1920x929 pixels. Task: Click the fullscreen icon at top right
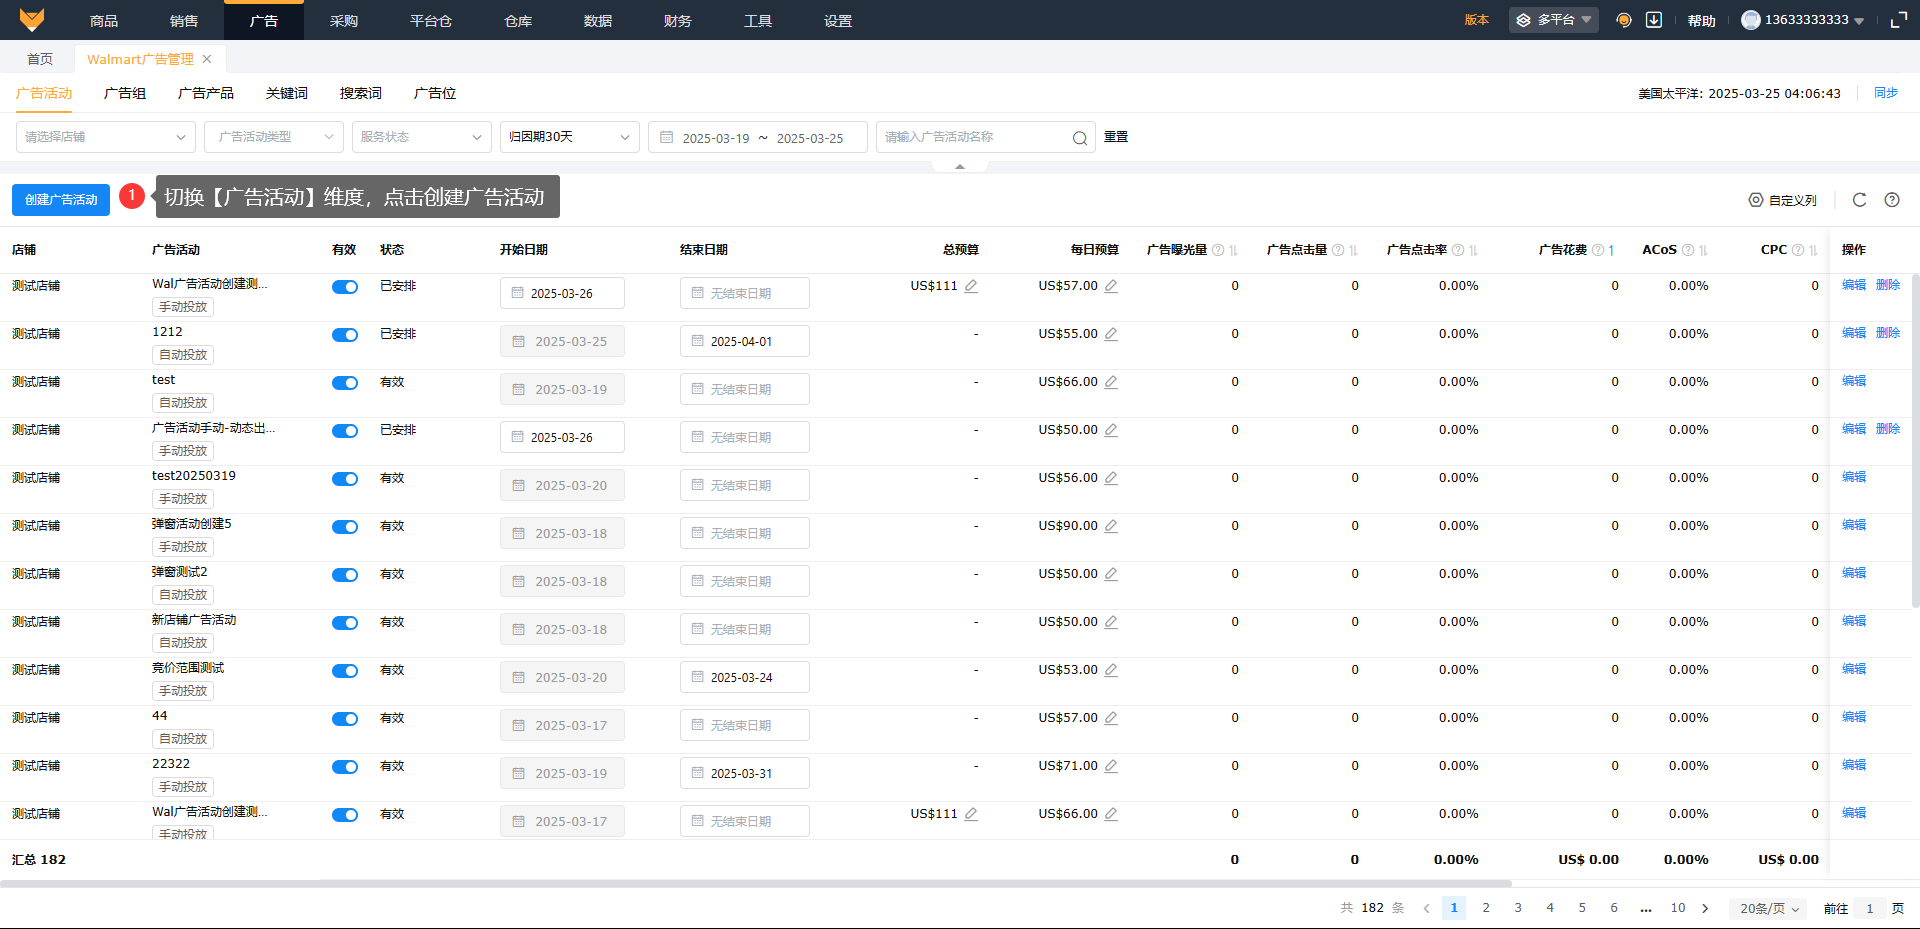click(1898, 20)
